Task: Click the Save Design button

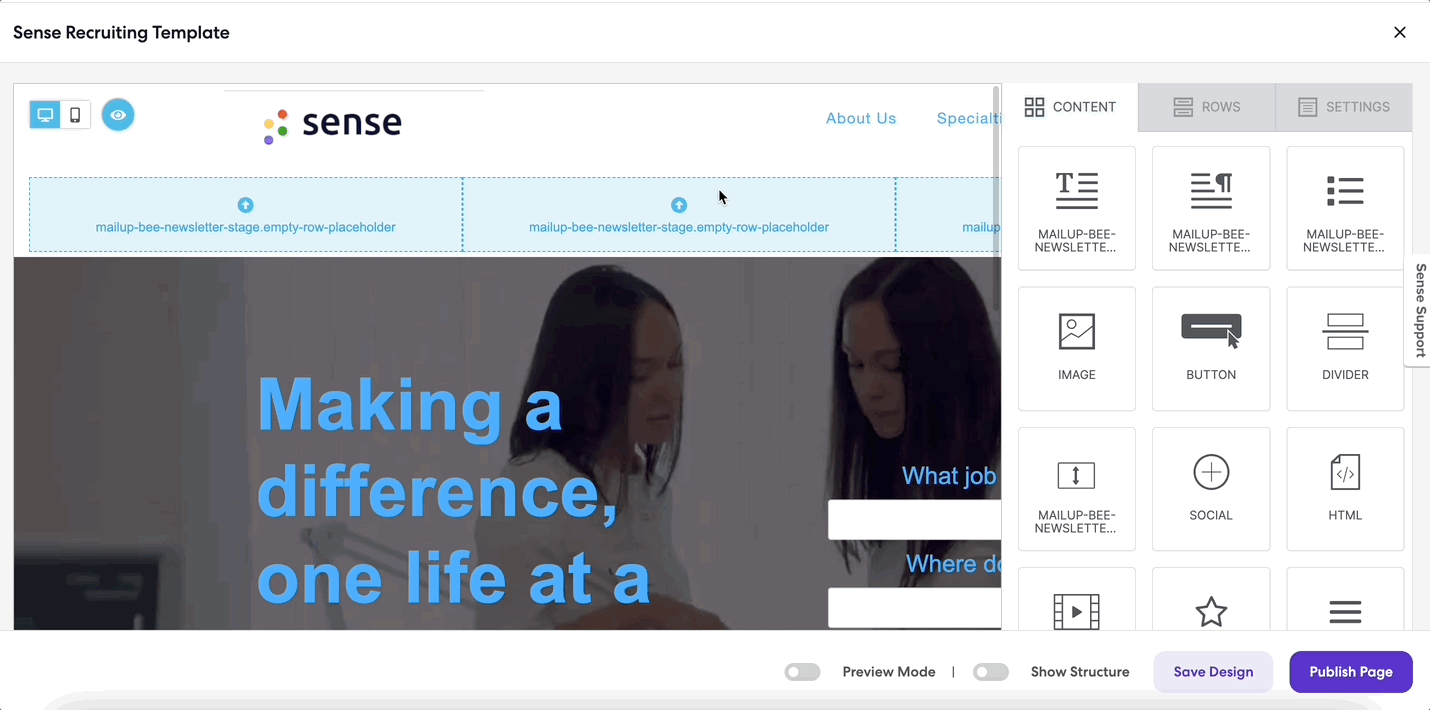Action: [x=1213, y=672]
